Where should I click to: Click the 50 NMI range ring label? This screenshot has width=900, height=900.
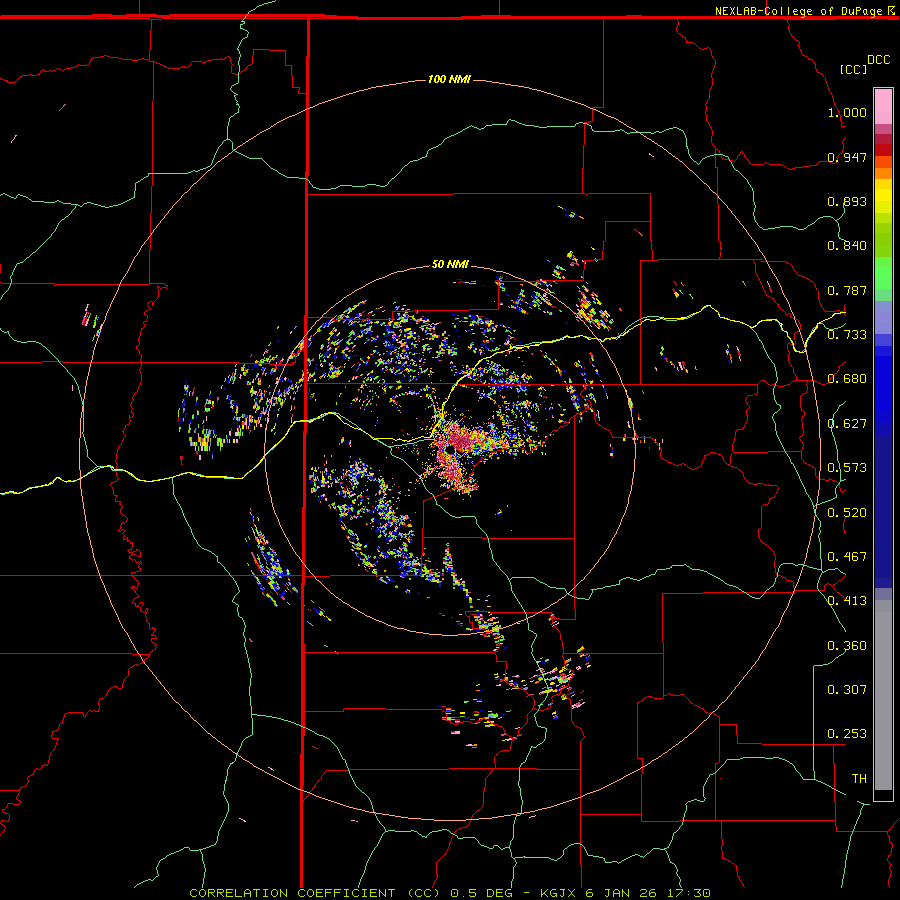pyautogui.click(x=450, y=264)
